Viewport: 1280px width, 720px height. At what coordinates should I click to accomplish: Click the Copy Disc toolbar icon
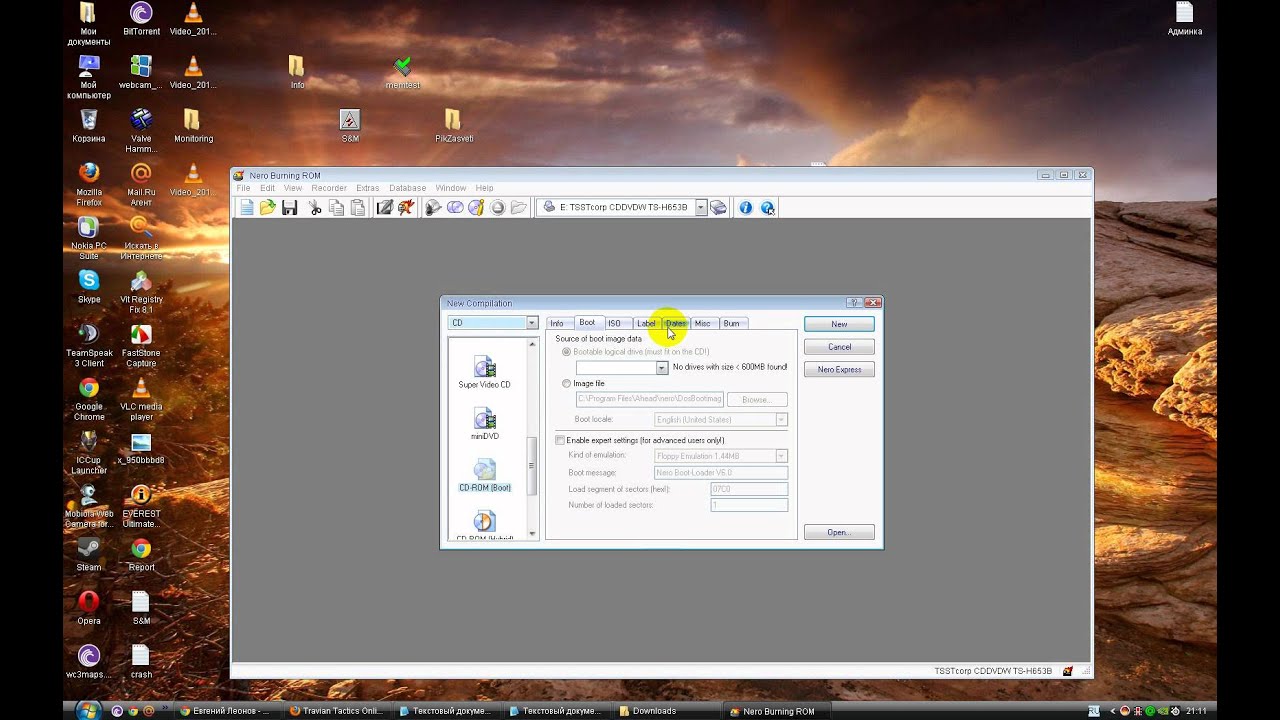455,208
